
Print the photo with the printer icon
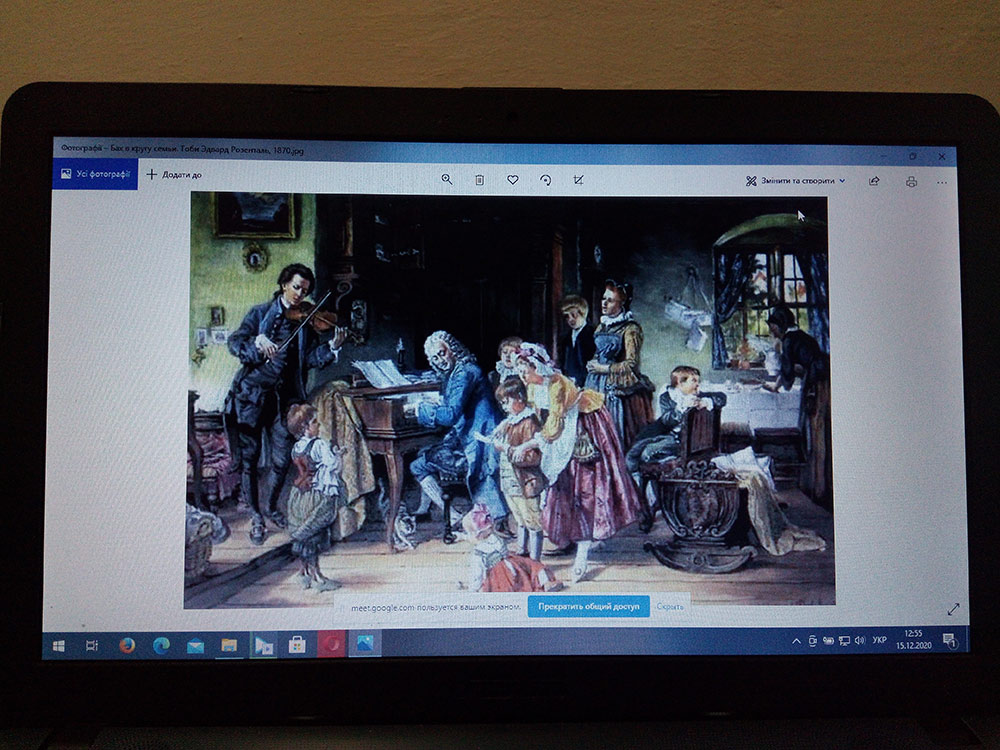tap(911, 182)
